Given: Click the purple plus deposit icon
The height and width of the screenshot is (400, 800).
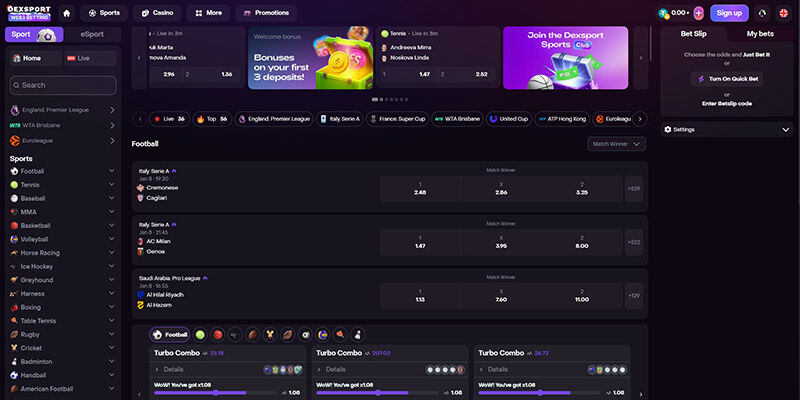Looking at the screenshot, I should [698, 13].
